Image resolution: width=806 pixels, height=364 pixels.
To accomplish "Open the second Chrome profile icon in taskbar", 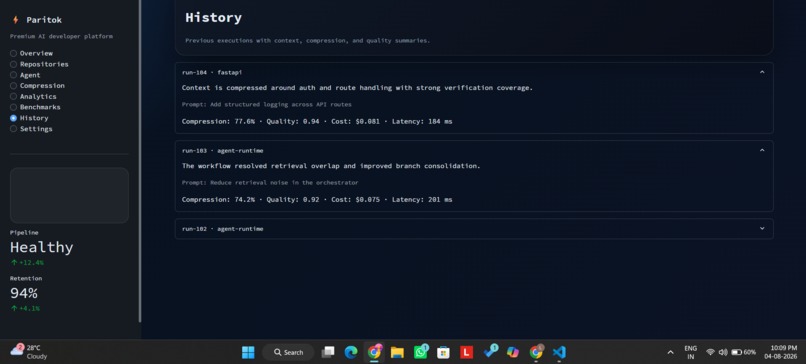I will pyautogui.click(x=536, y=352).
